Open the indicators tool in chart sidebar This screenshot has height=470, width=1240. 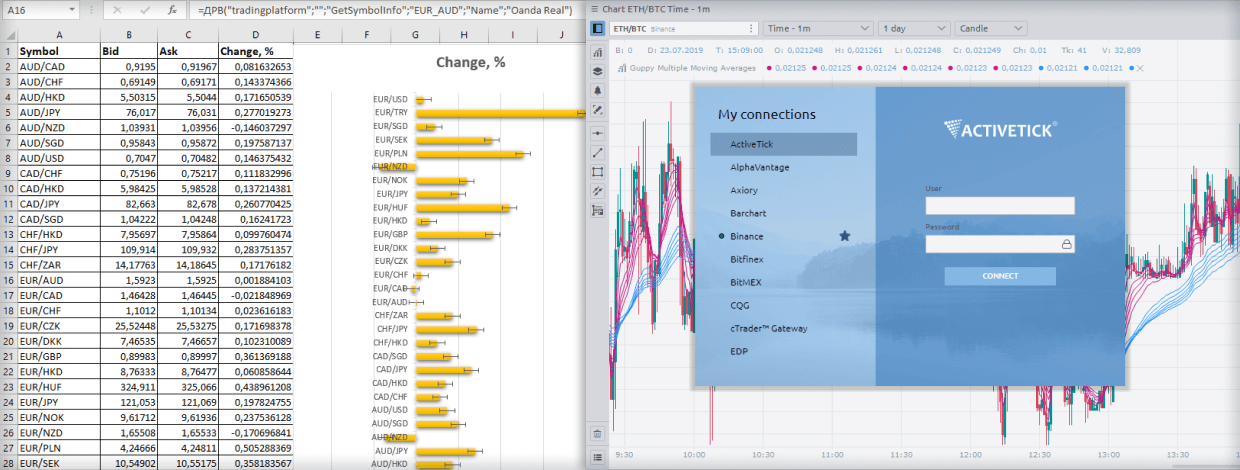[x=597, y=52]
